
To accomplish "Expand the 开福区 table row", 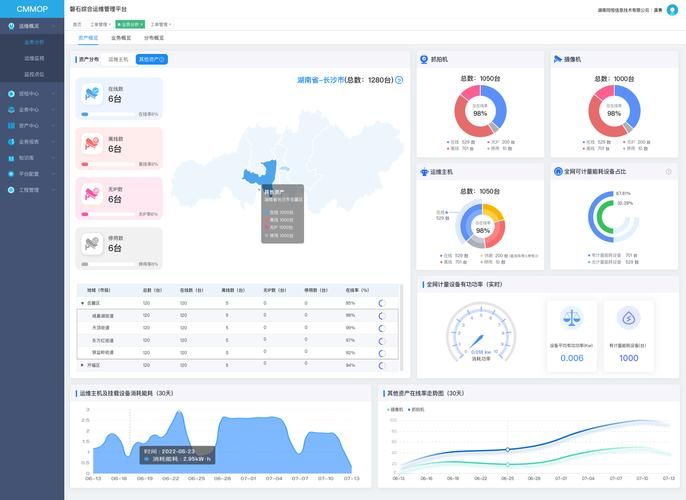I will tap(82, 365).
